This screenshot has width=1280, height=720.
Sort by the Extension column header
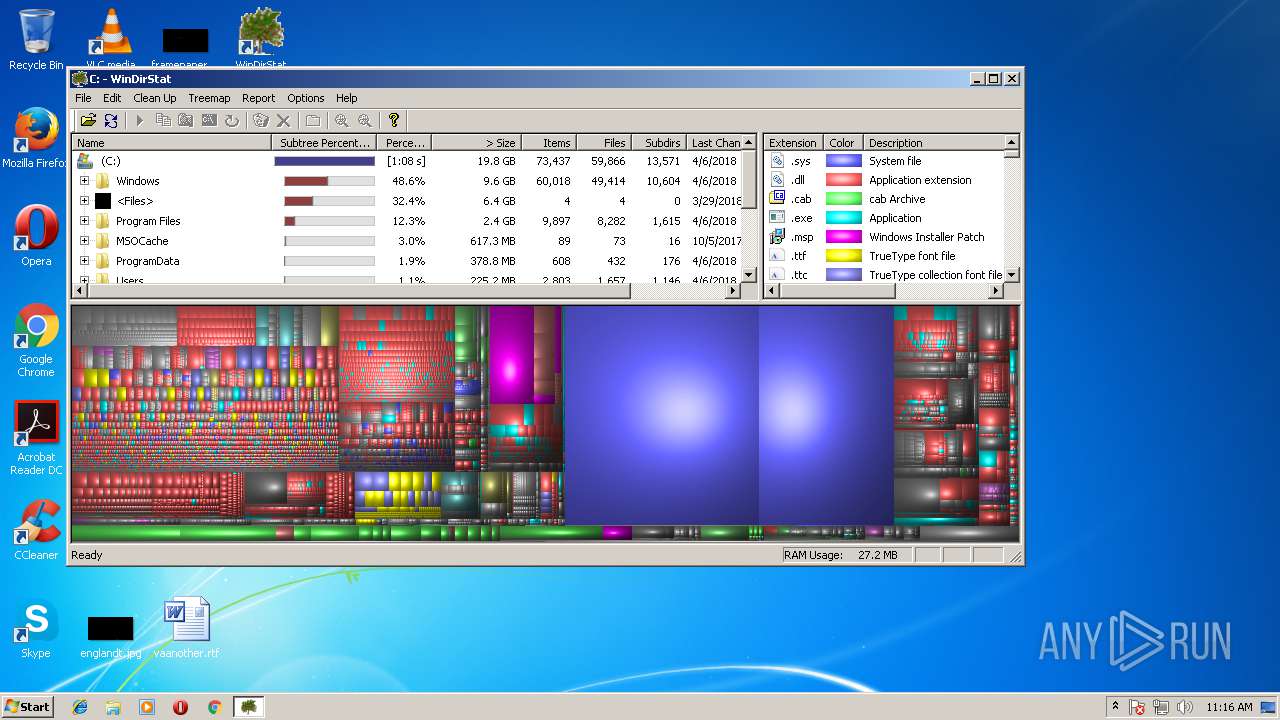(x=793, y=143)
